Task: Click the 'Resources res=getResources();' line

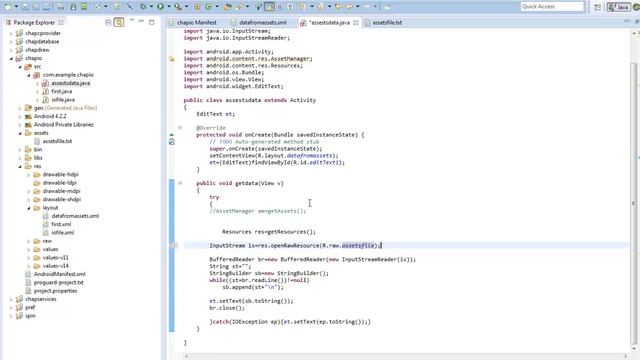Action: point(269,232)
